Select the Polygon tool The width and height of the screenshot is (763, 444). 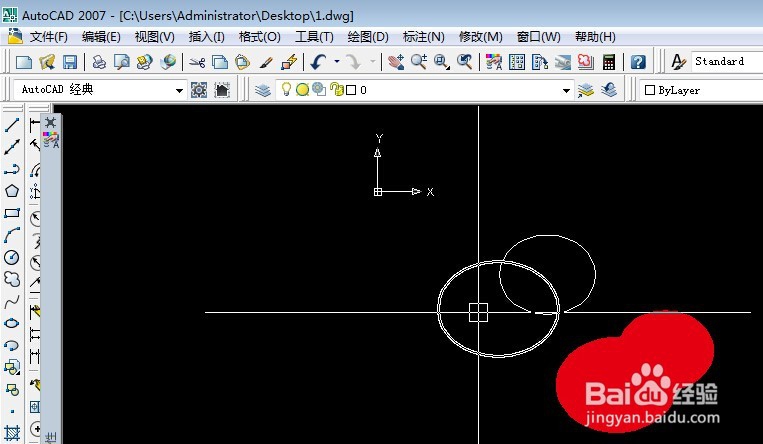[x=12, y=191]
